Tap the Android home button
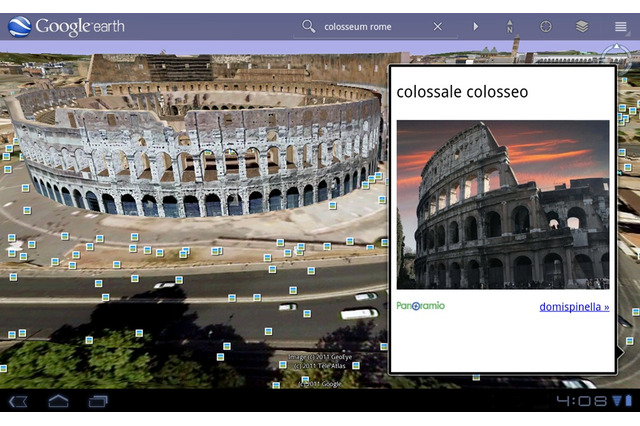 [x=58, y=401]
